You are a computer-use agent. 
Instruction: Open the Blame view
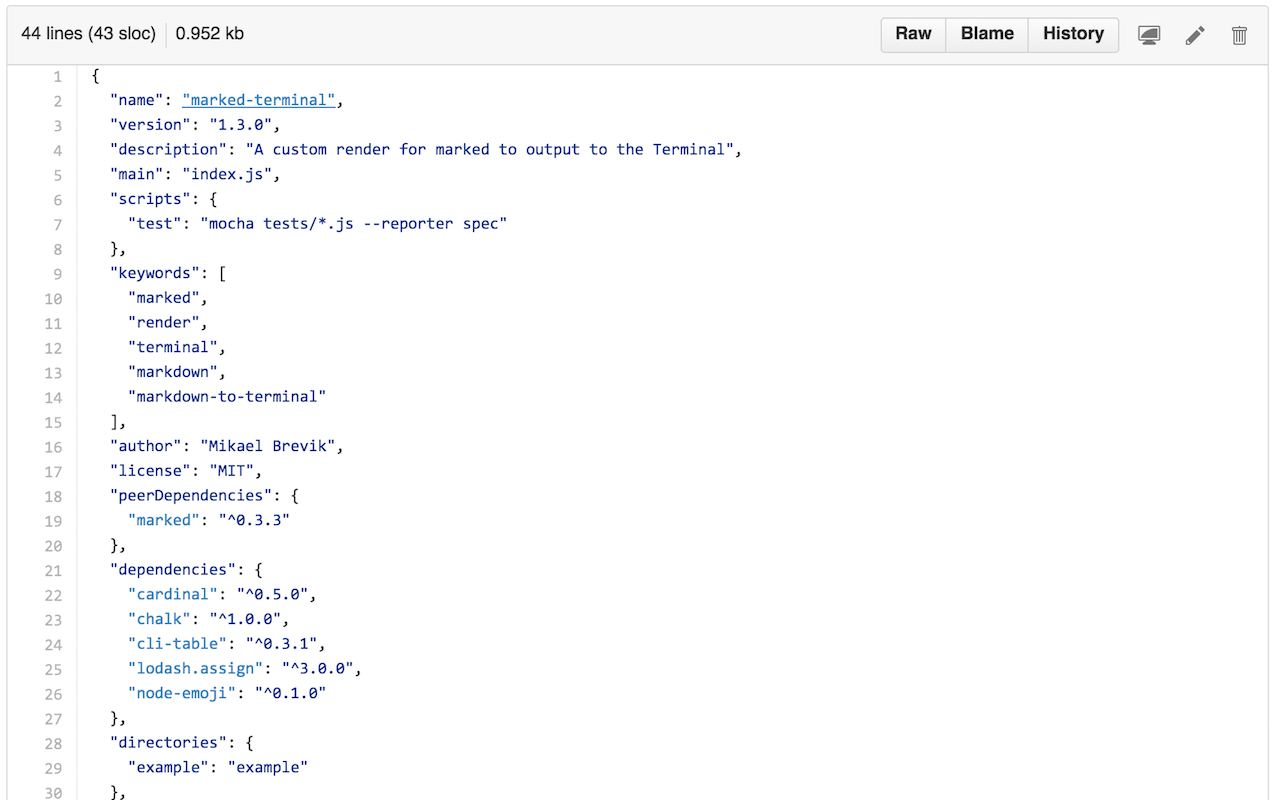click(987, 34)
